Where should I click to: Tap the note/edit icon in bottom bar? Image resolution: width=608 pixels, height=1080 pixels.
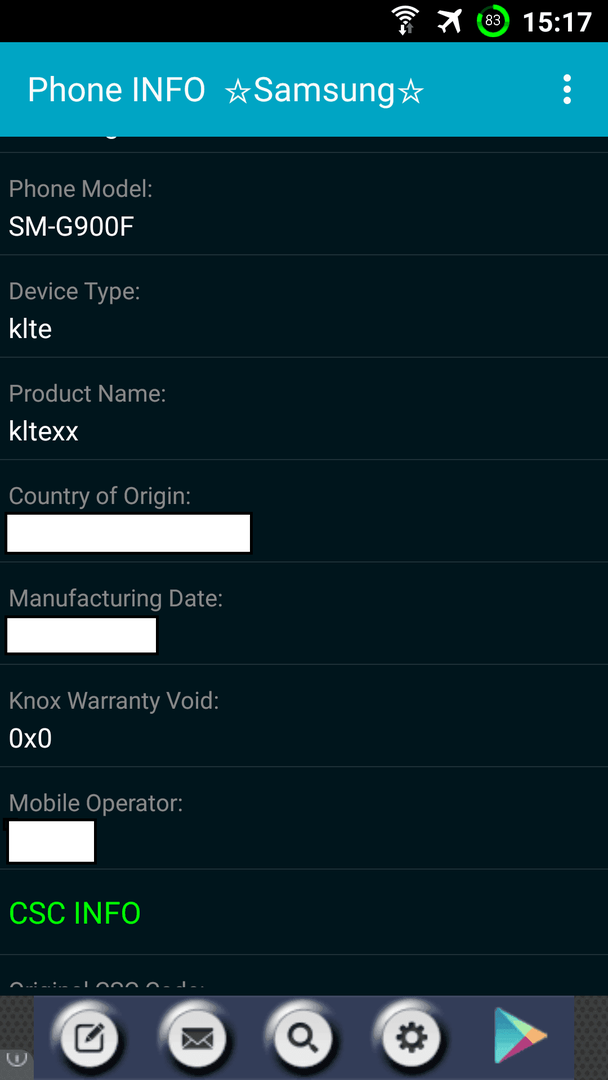tap(90, 1036)
